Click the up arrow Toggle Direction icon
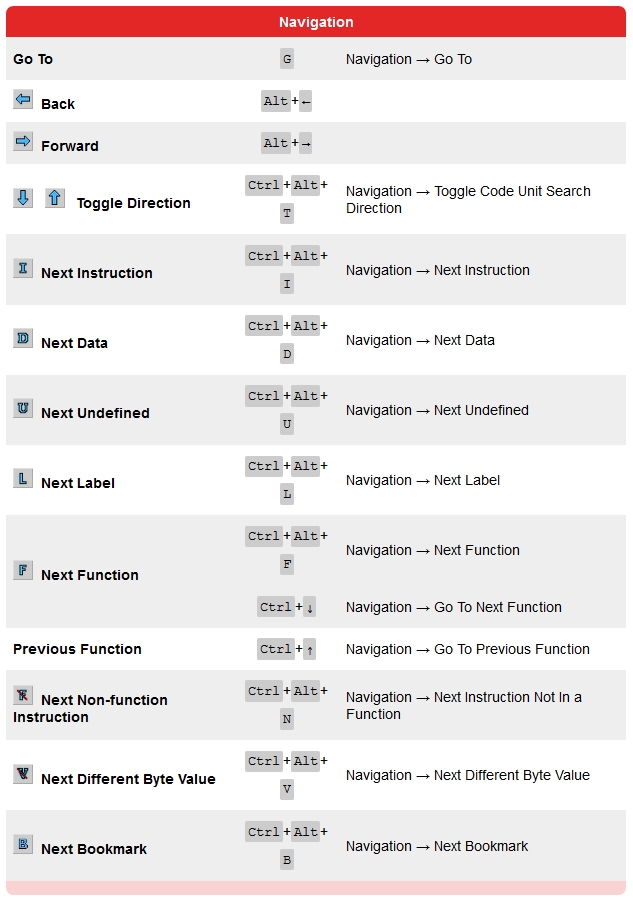This screenshot has width=633, height=900. tap(55, 198)
